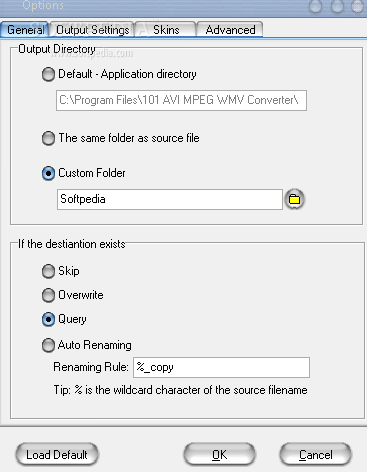Click the Load Default button
This screenshot has width=367, height=472.
57,455
